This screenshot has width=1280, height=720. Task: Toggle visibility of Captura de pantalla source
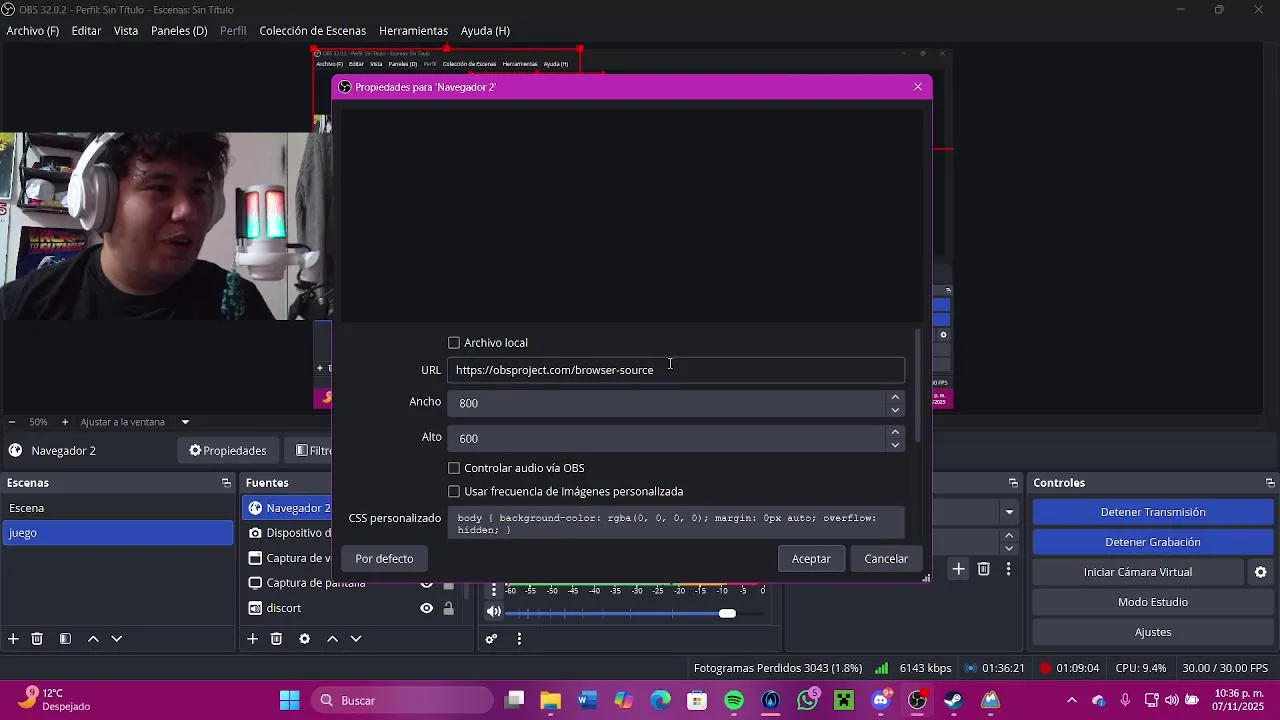[x=427, y=583]
